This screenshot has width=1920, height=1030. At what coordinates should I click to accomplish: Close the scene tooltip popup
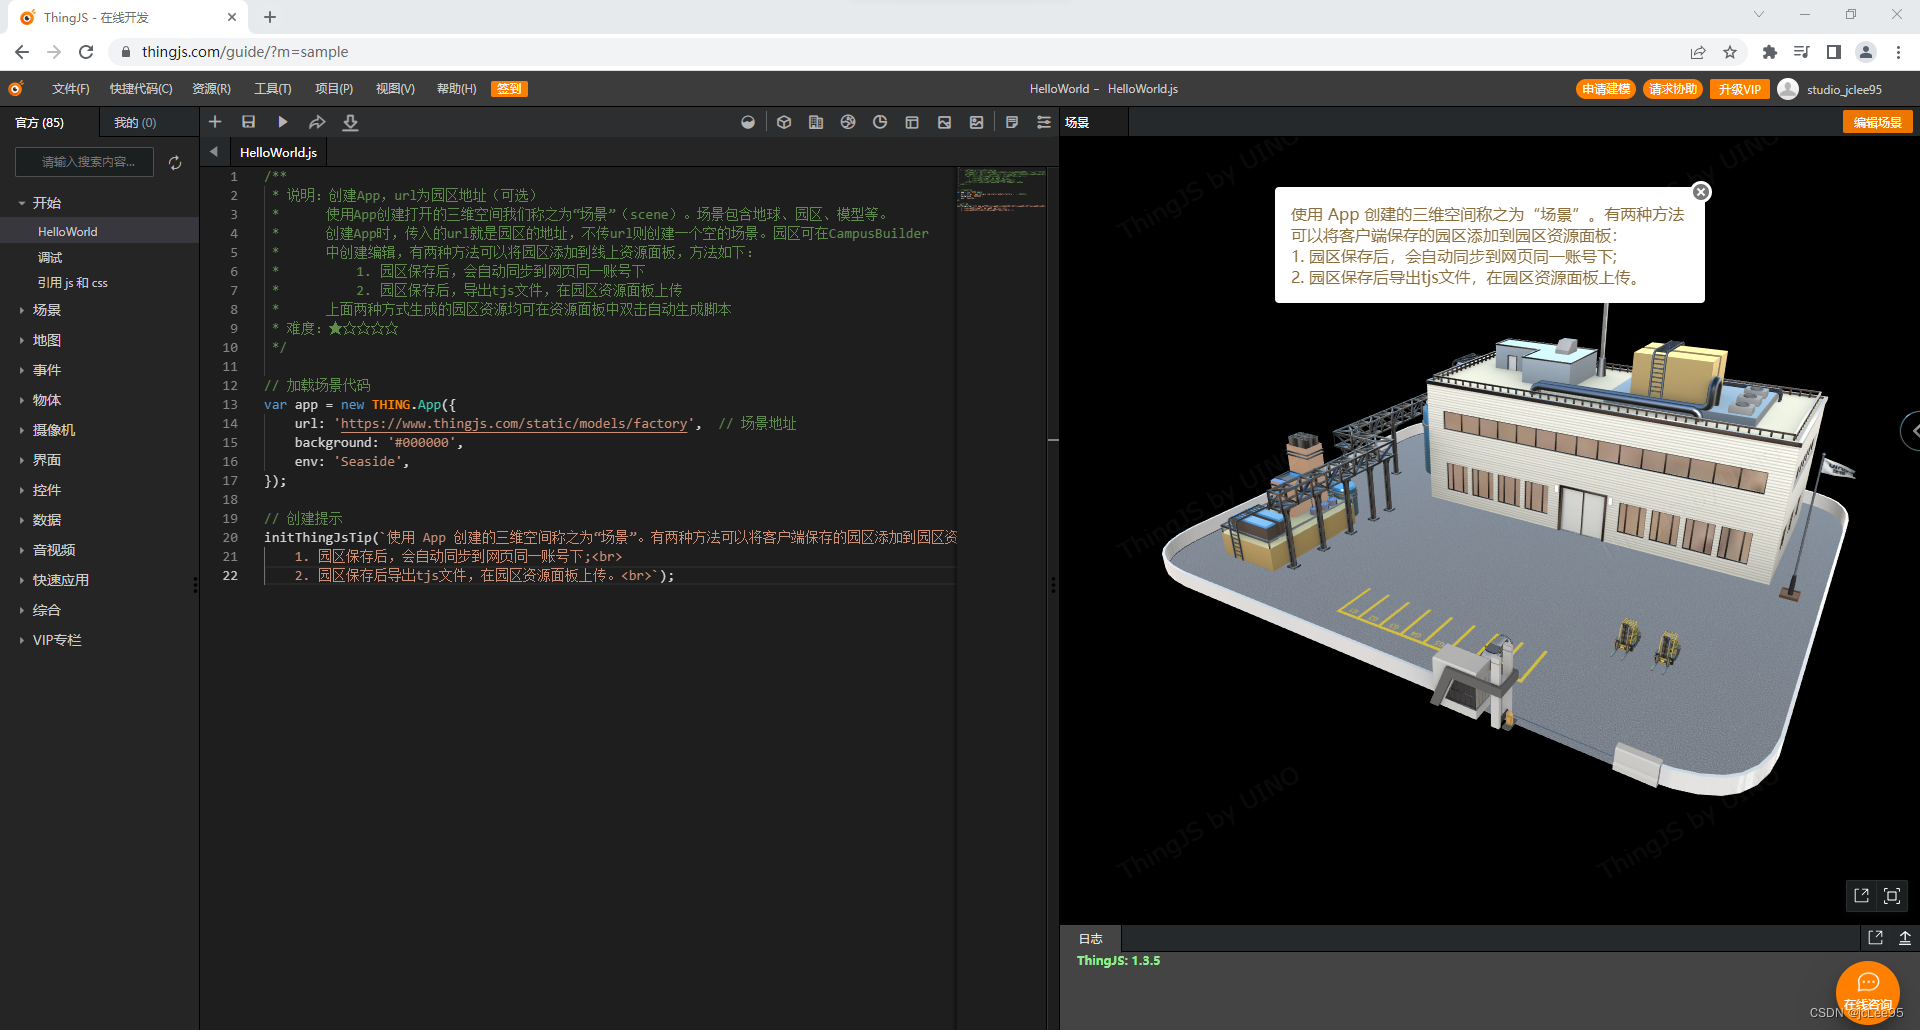(1701, 192)
